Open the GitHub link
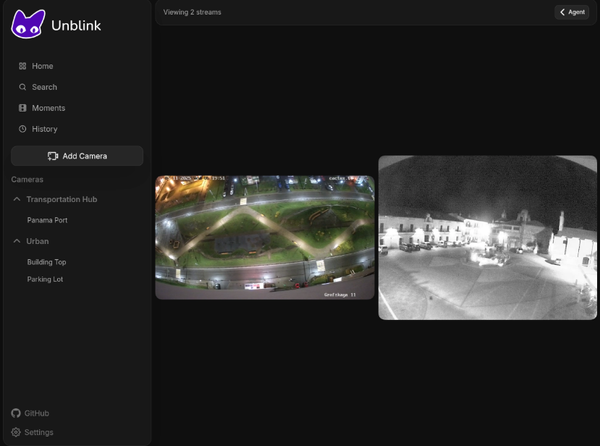The image size is (600, 446). tap(30, 413)
